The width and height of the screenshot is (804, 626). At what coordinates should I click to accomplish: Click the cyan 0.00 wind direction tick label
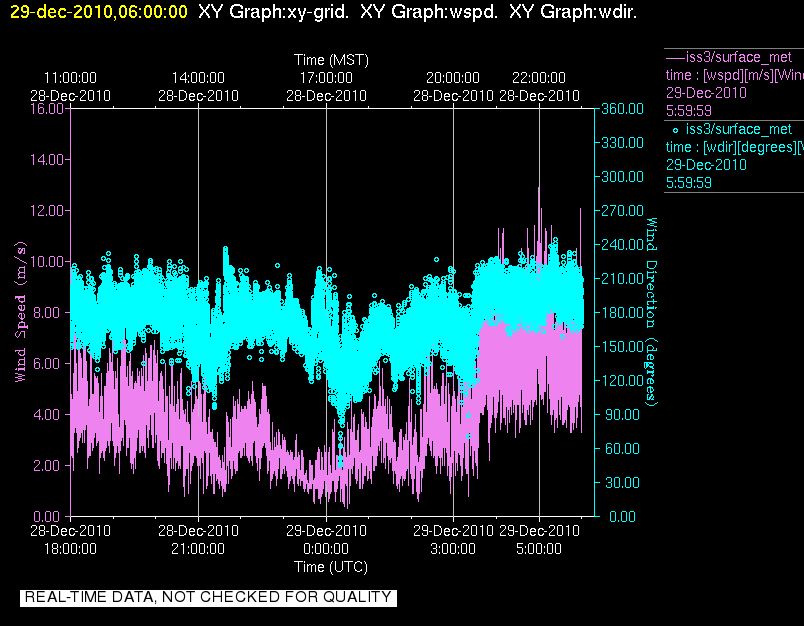tap(622, 516)
